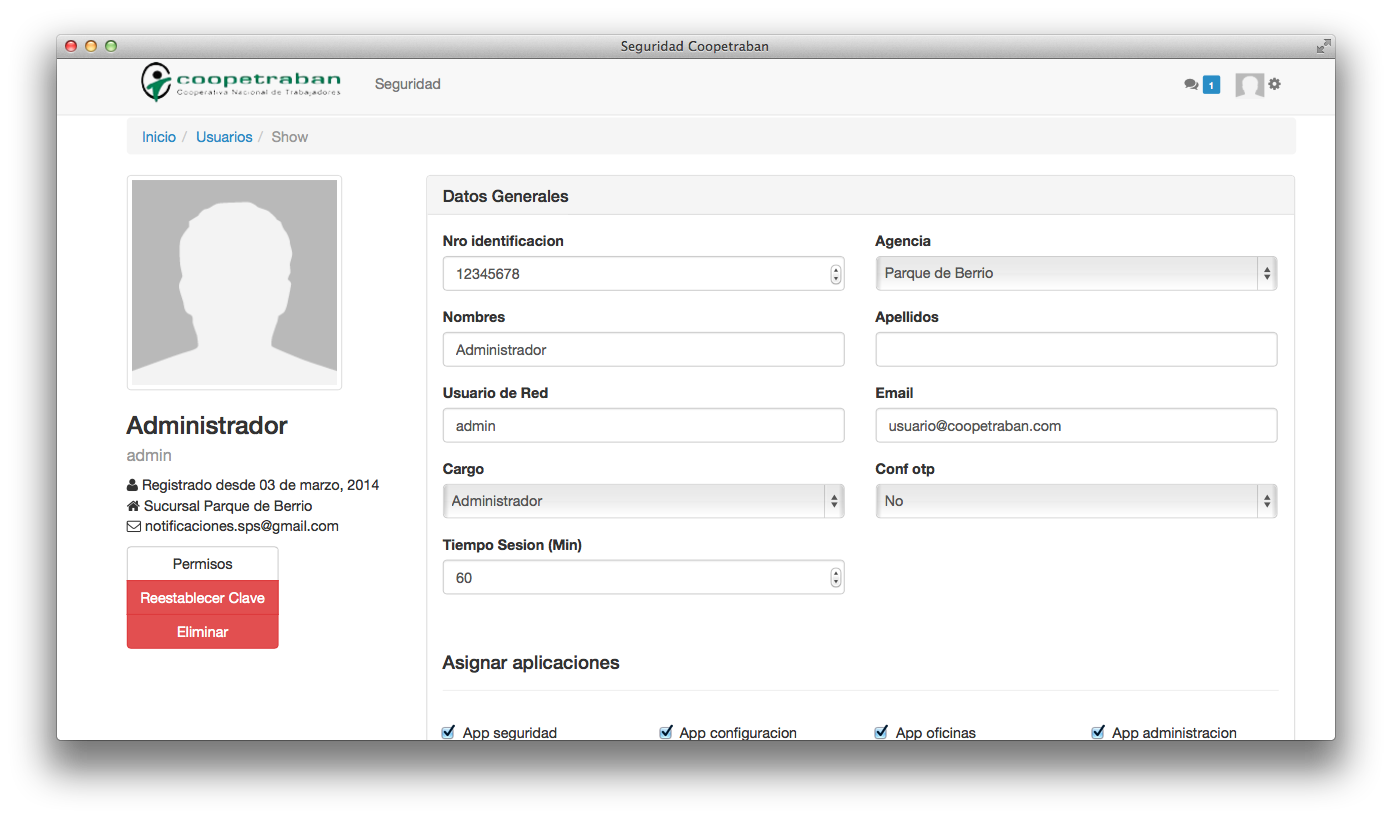Go to Inicio breadcrumb
Viewport: 1392px width, 819px height.
click(x=159, y=137)
